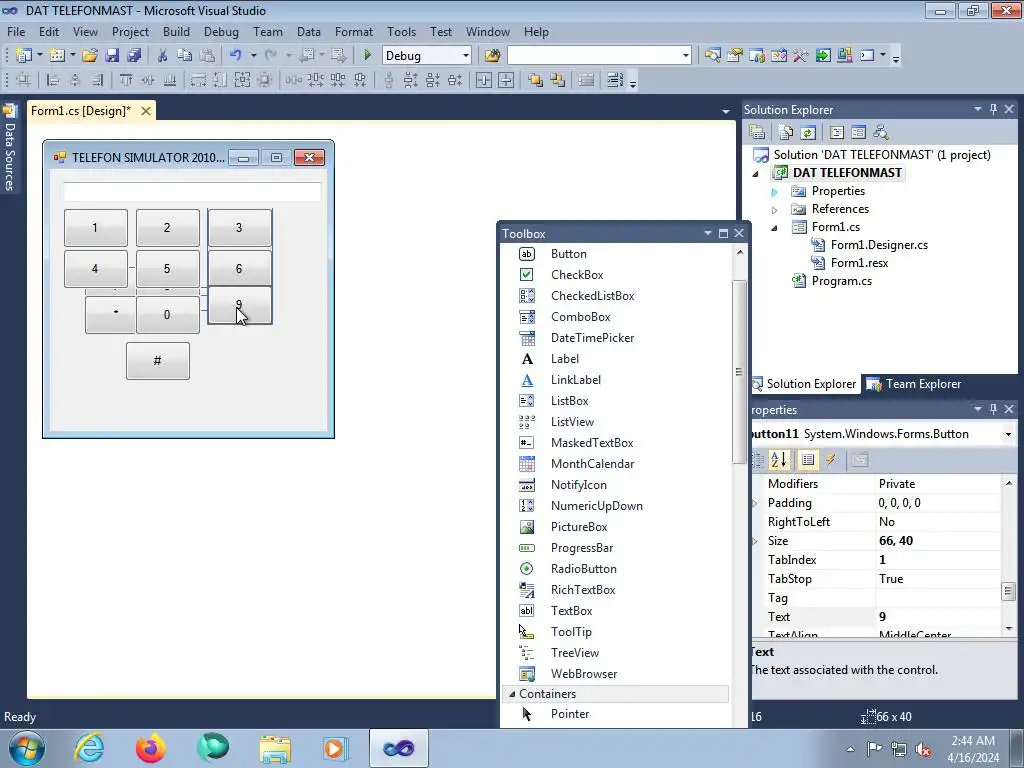
Task: Click the # button on the form
Action: (x=157, y=360)
